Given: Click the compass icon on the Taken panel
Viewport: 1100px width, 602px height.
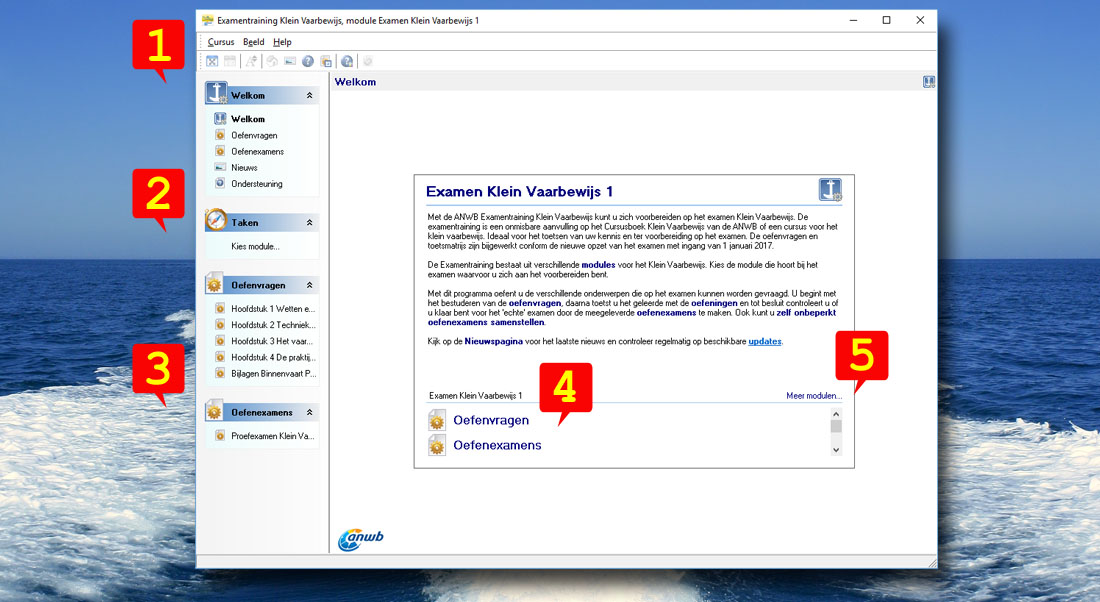Looking at the screenshot, I should point(216,222).
